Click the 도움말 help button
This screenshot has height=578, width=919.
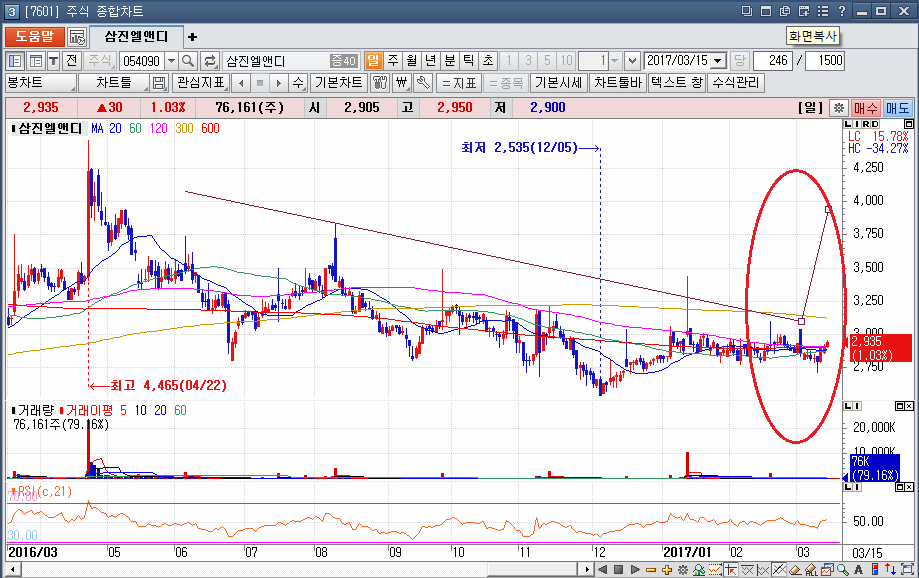click(x=34, y=37)
